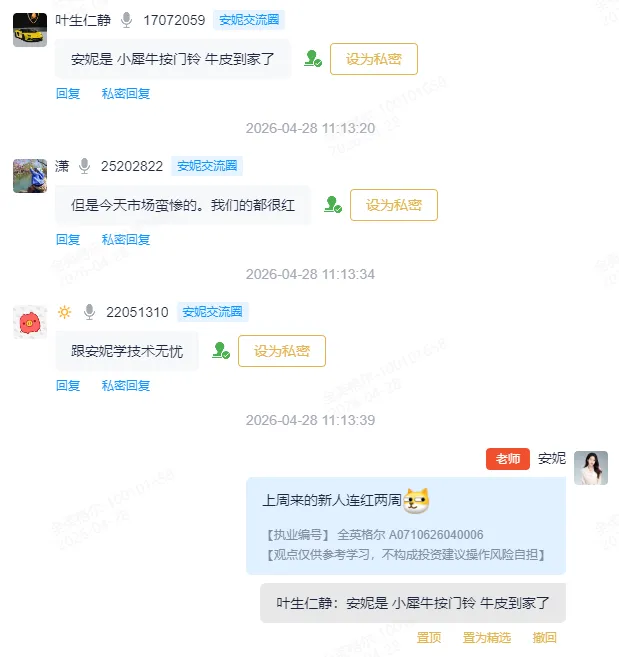Click quoted 叶生仁静 reply box under teacher's message
The width and height of the screenshot is (619, 657).
[413, 603]
